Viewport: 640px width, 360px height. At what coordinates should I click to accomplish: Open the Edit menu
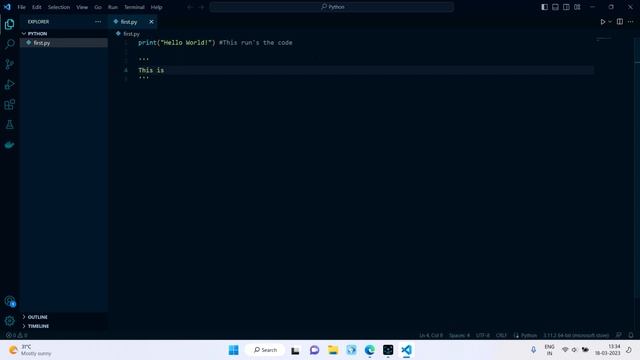[x=37, y=7]
